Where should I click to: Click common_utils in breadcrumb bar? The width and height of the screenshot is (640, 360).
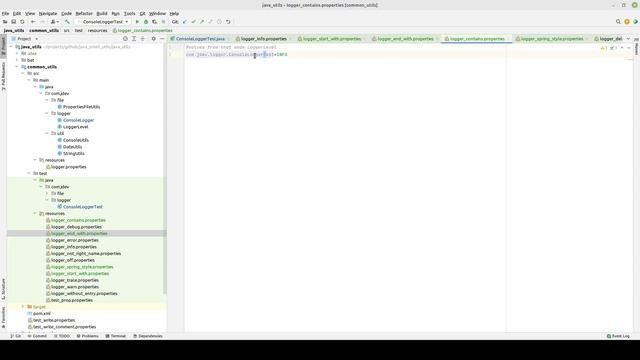[x=44, y=31]
